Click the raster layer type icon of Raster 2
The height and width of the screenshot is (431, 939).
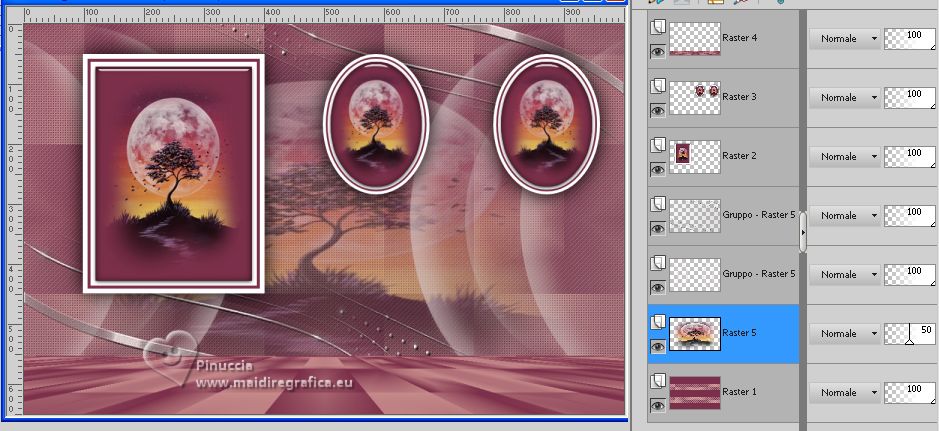click(x=658, y=145)
